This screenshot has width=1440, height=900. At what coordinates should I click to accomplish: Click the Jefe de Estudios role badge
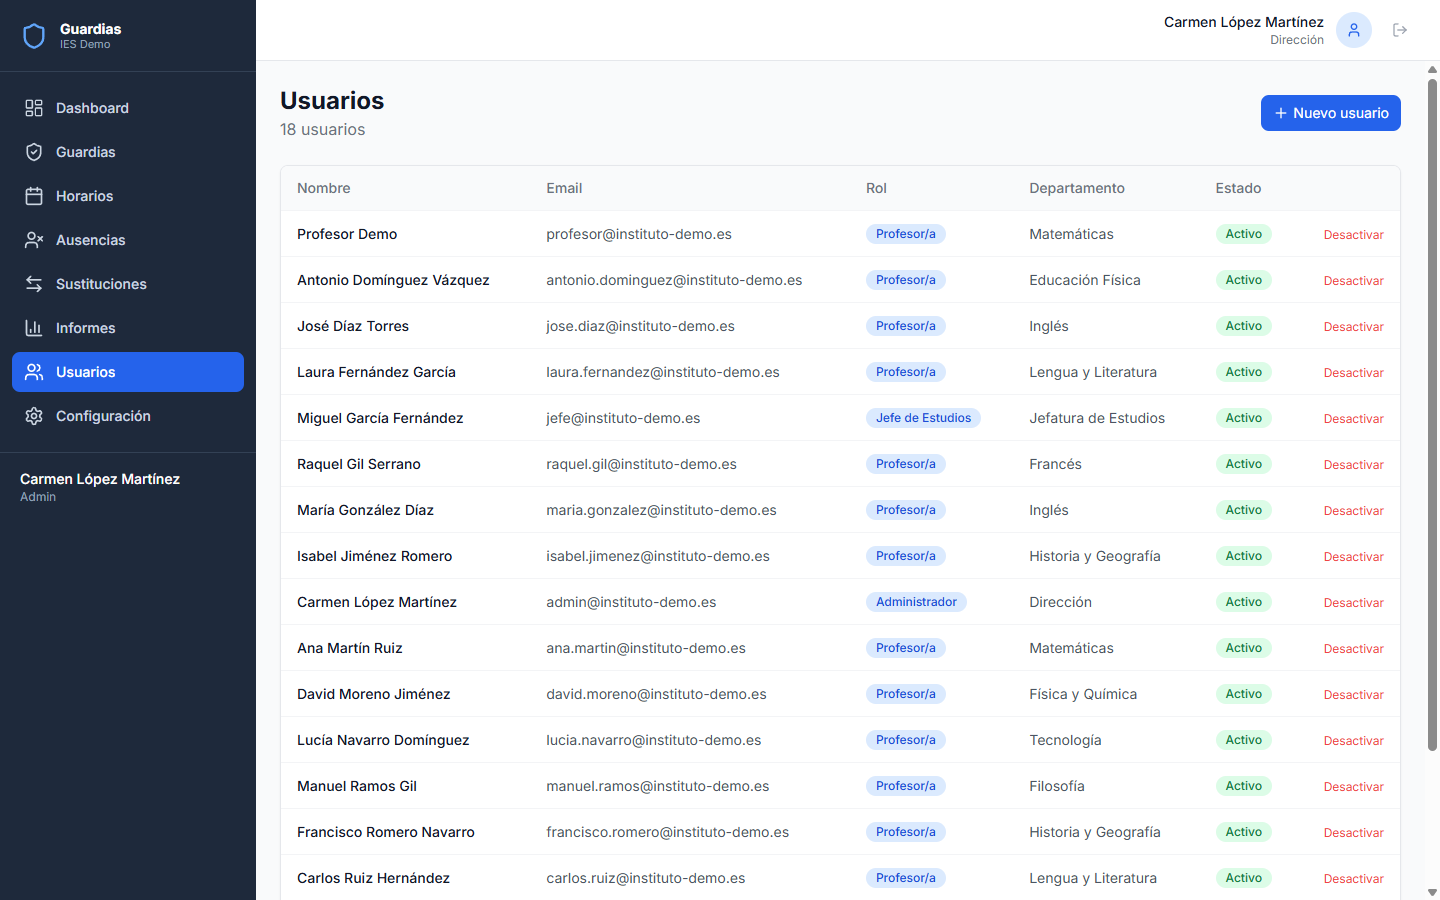(x=923, y=418)
